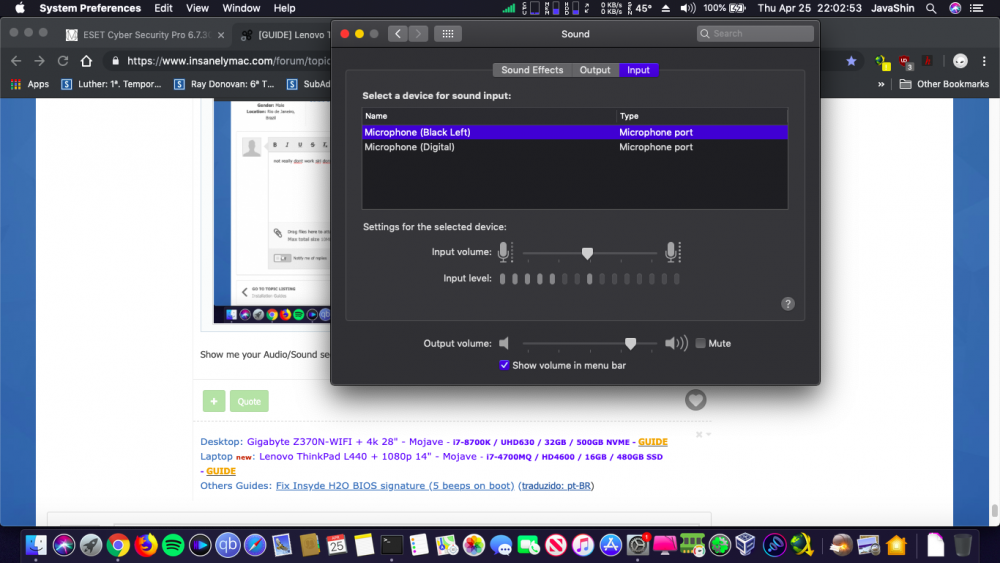Click the bookmark star in Chrome's address bar
This screenshot has height=563, width=1000.
point(851,61)
